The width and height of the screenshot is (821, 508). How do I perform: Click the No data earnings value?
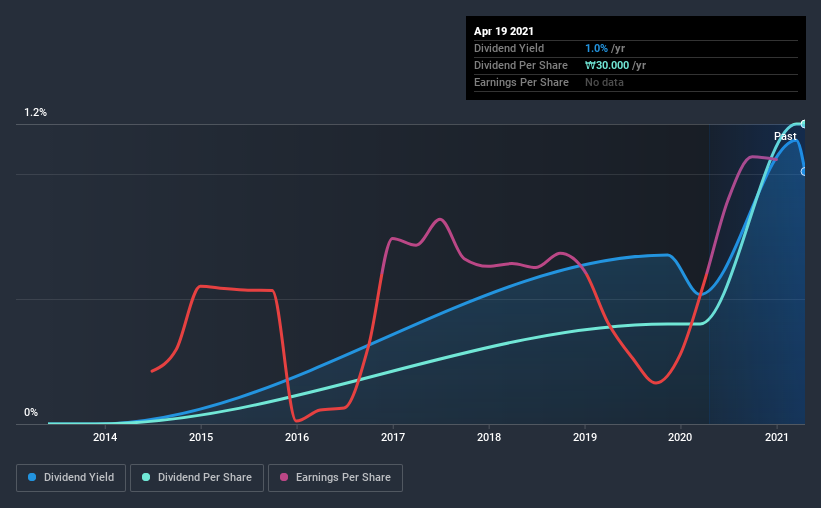(x=604, y=82)
